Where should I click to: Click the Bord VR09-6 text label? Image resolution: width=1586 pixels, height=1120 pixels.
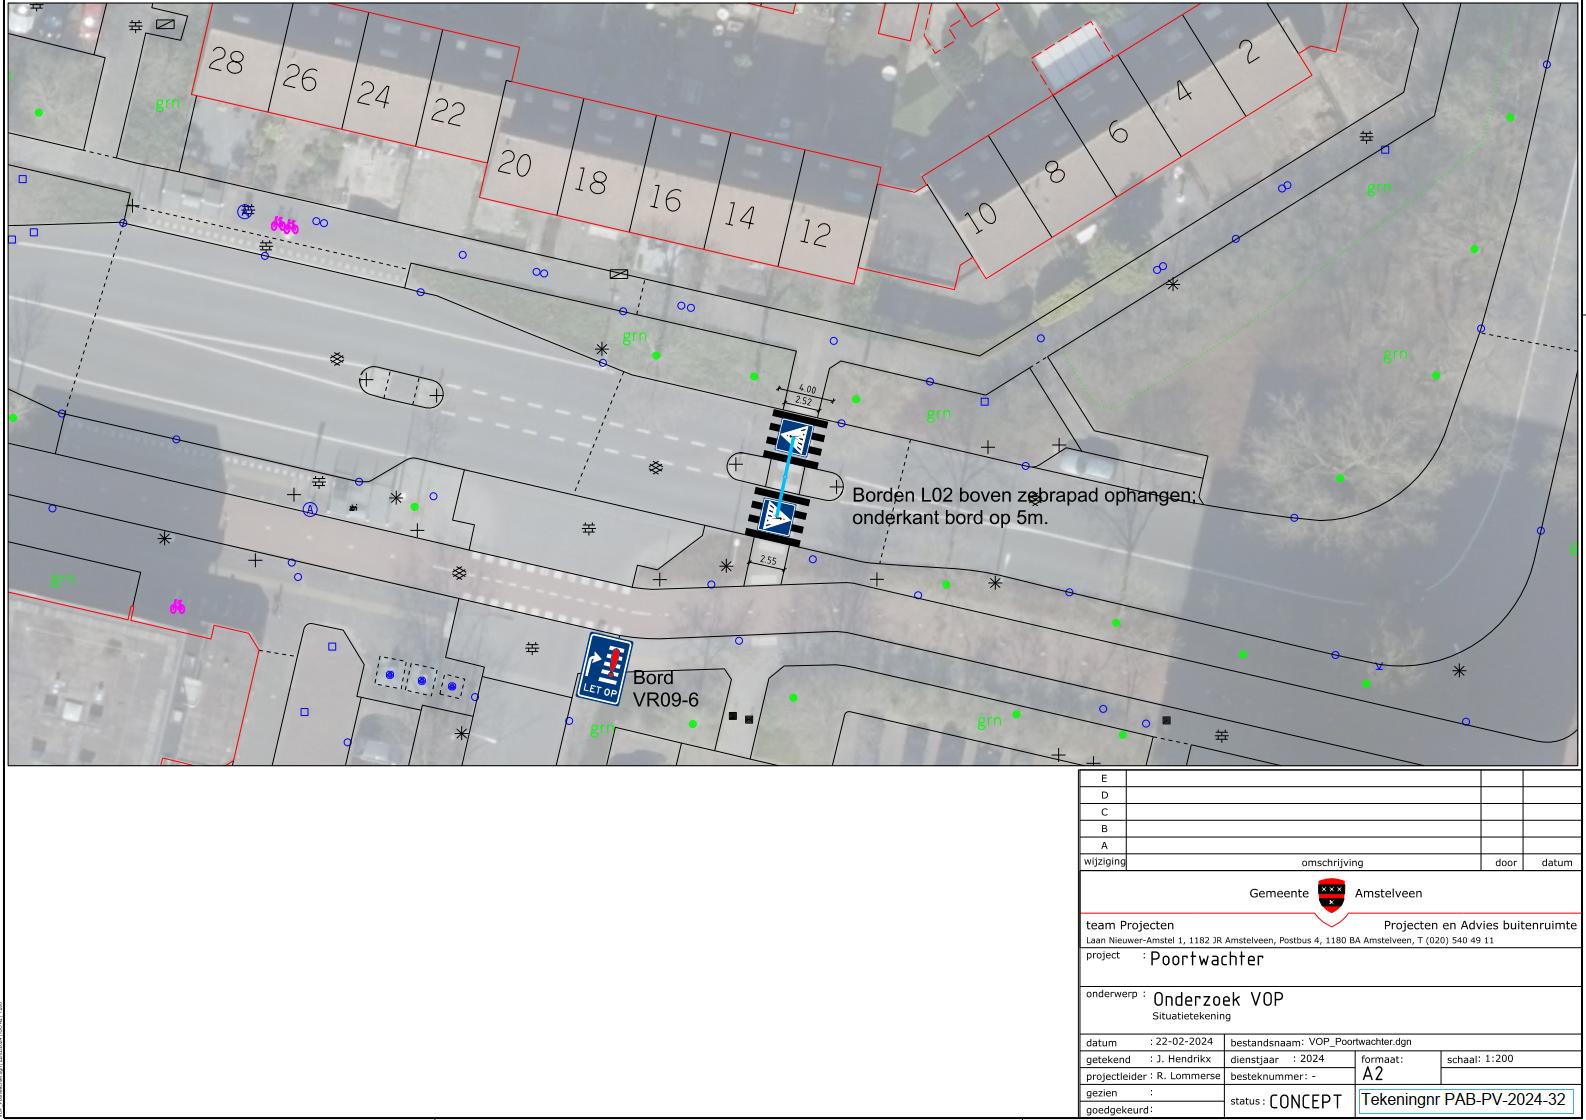point(665,689)
